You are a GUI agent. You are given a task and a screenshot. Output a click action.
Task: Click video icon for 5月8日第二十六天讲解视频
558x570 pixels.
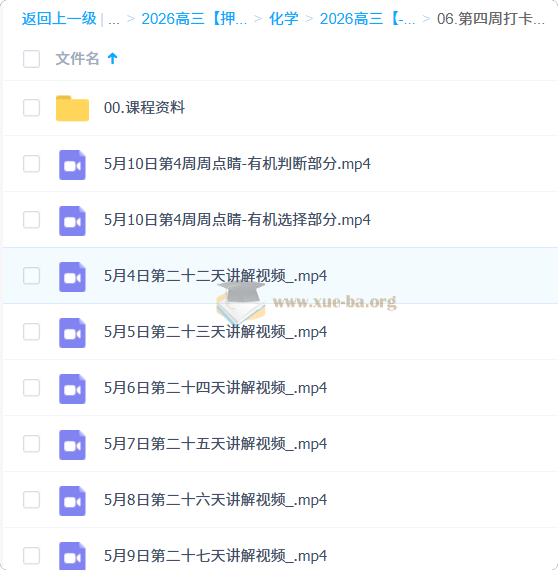(x=72, y=501)
